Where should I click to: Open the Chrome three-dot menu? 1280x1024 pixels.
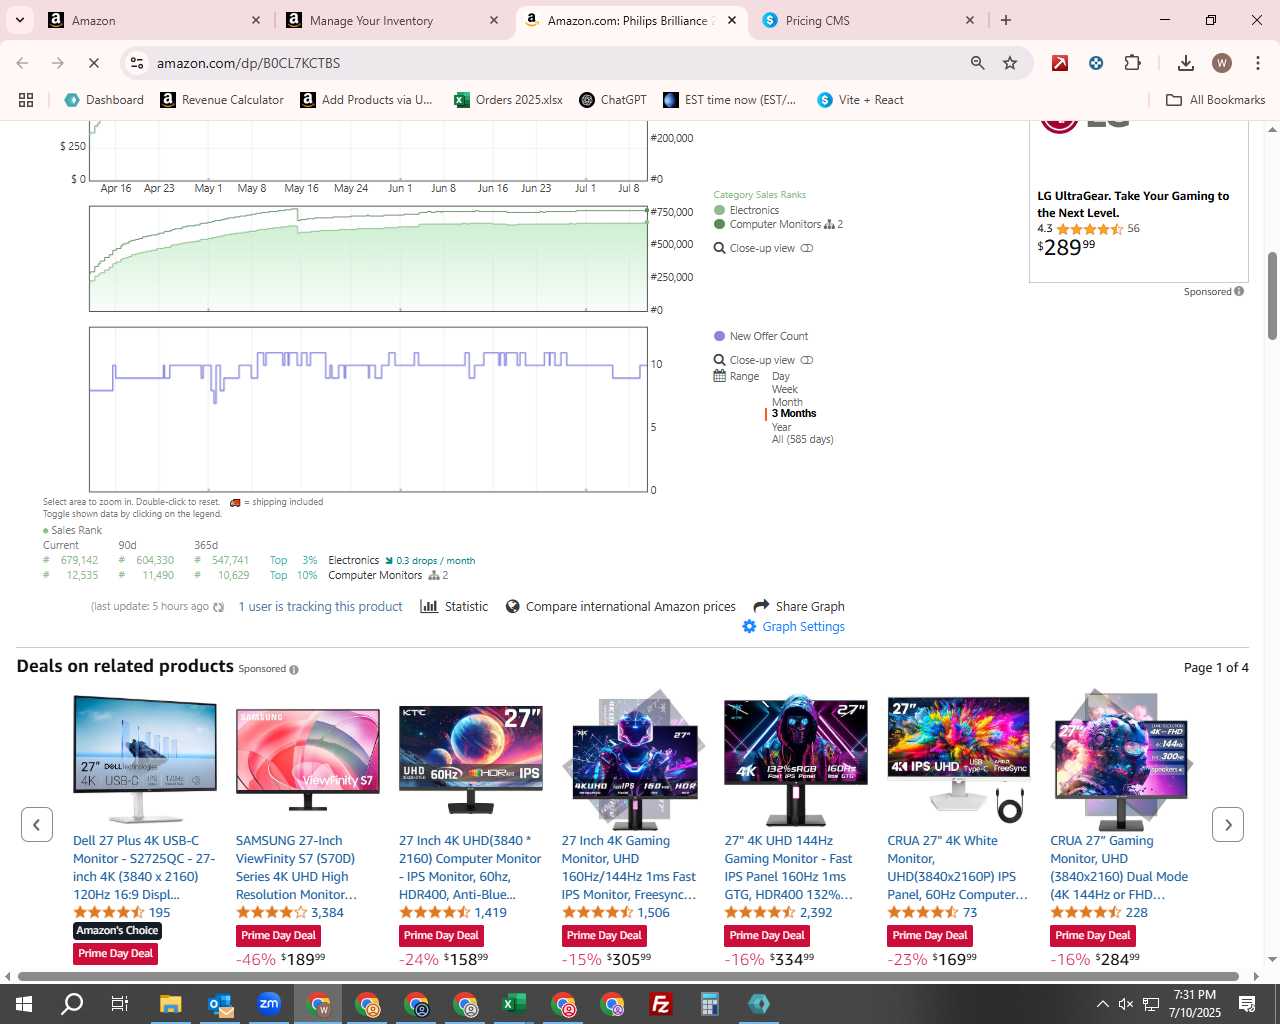1257,63
